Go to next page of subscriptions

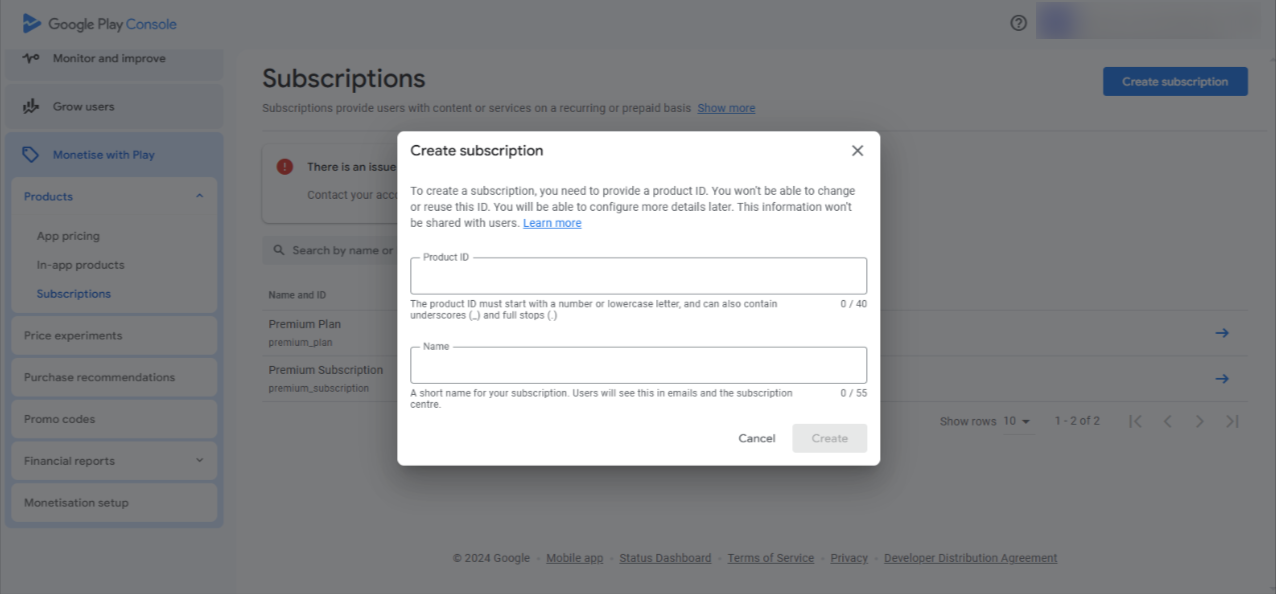click(x=1200, y=421)
